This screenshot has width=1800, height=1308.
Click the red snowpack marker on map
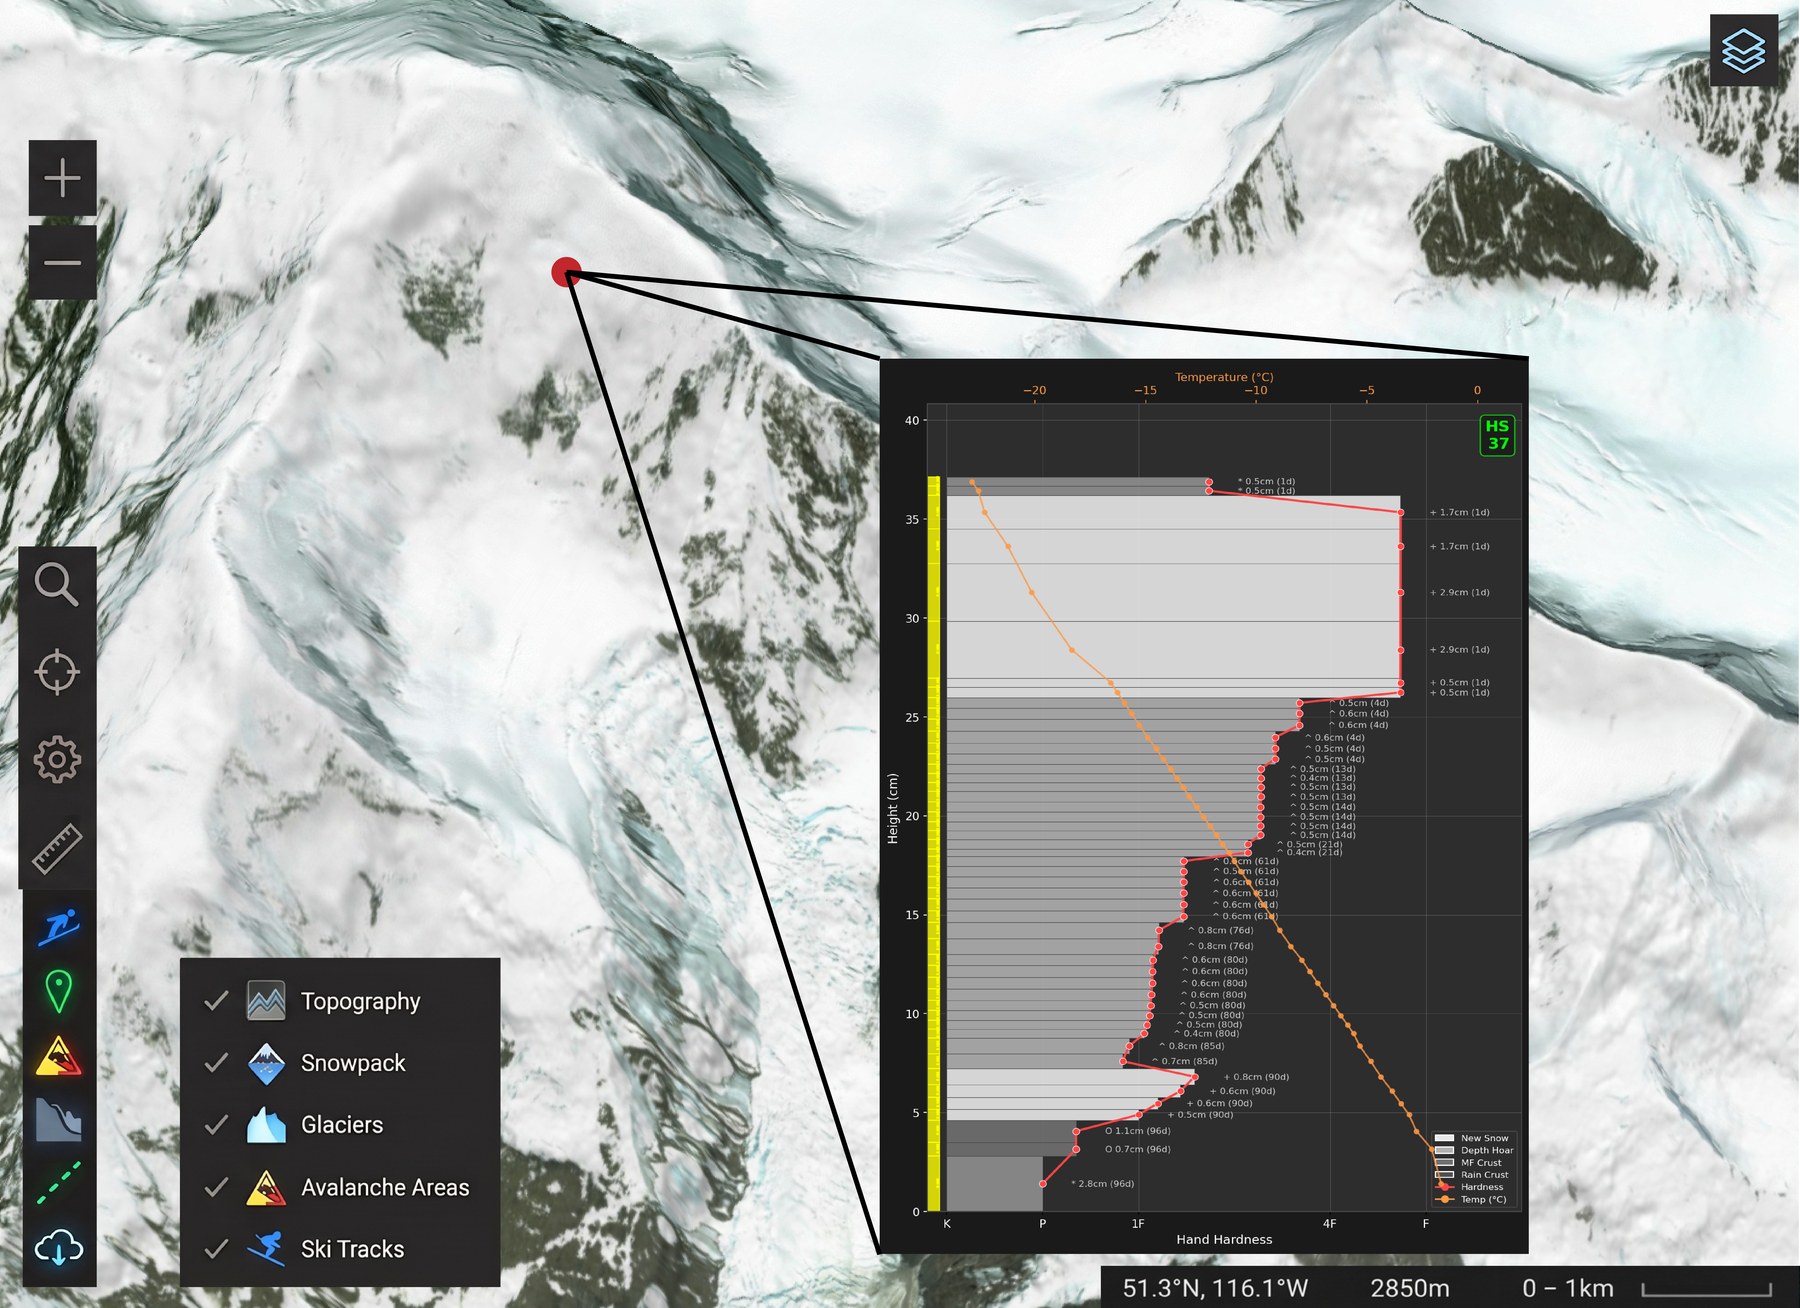point(566,272)
